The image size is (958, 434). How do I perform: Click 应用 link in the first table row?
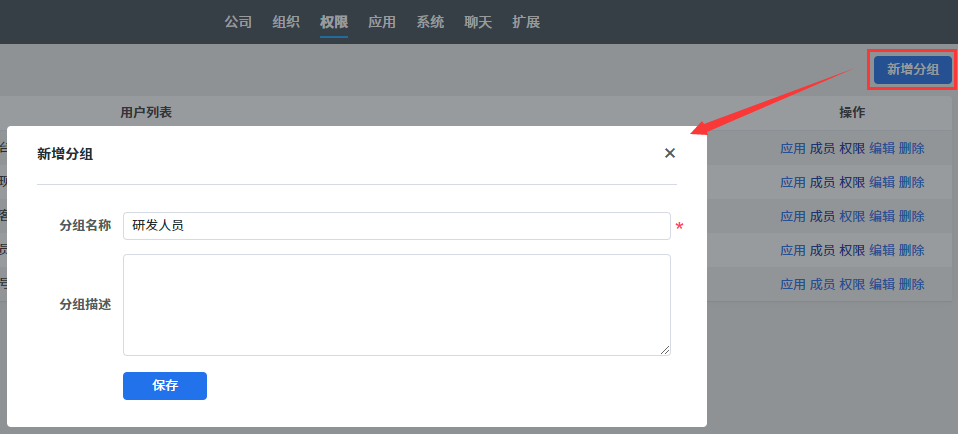tap(792, 148)
